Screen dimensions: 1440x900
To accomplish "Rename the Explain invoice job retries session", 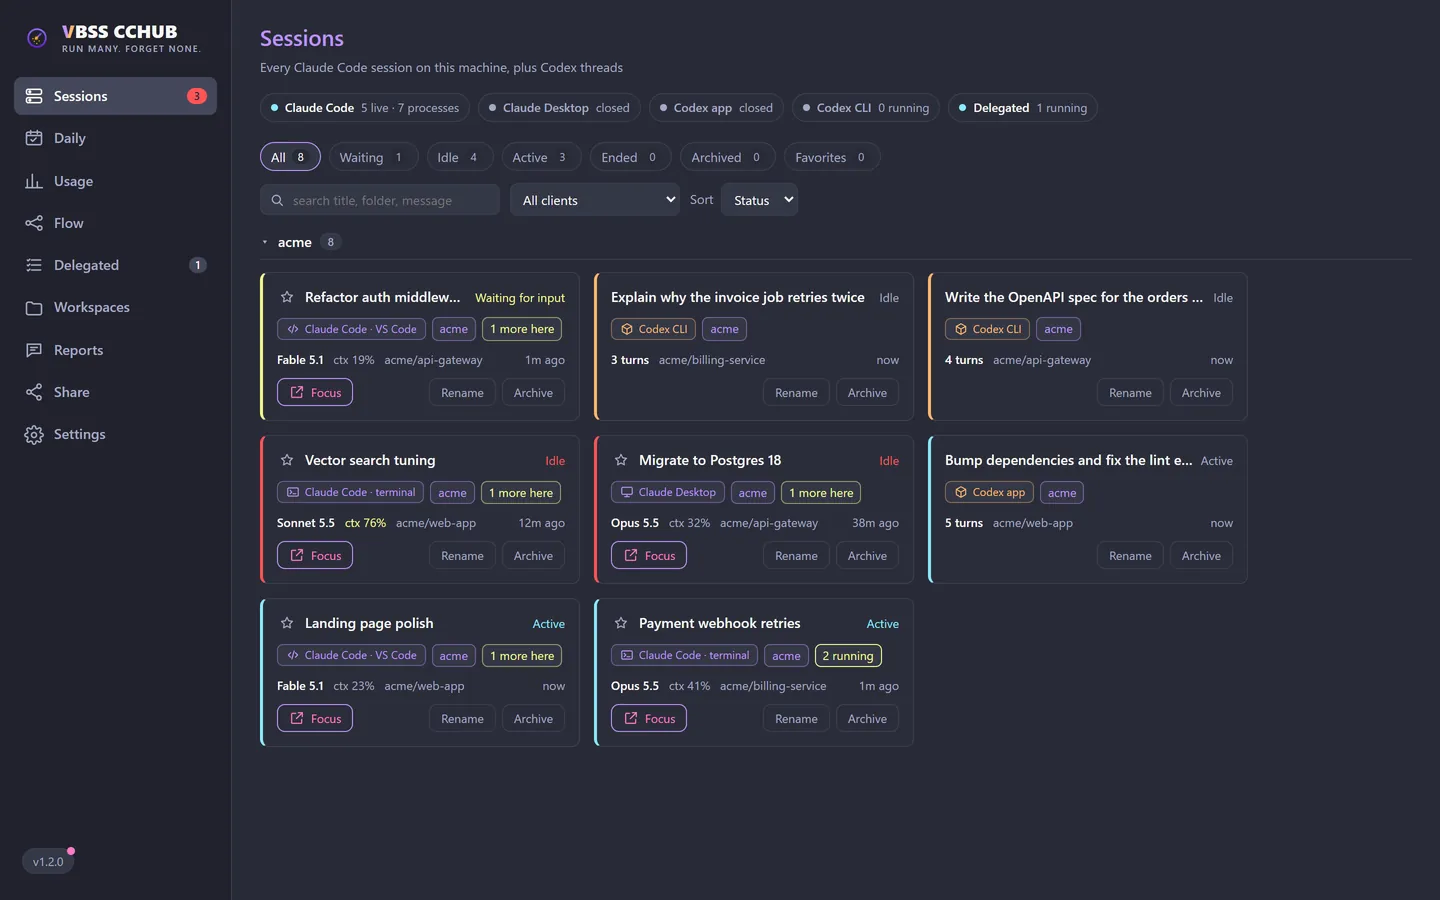I will pos(796,393).
